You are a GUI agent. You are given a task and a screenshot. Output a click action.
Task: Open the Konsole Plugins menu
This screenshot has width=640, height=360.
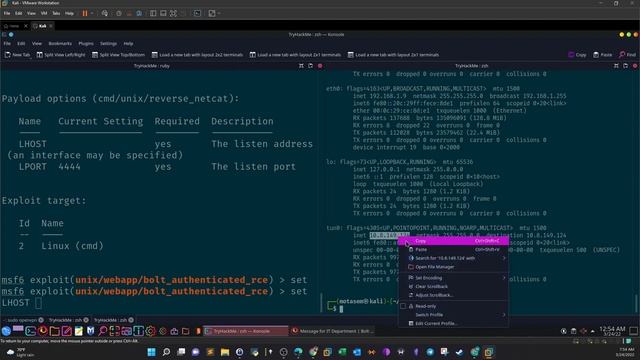86,43
